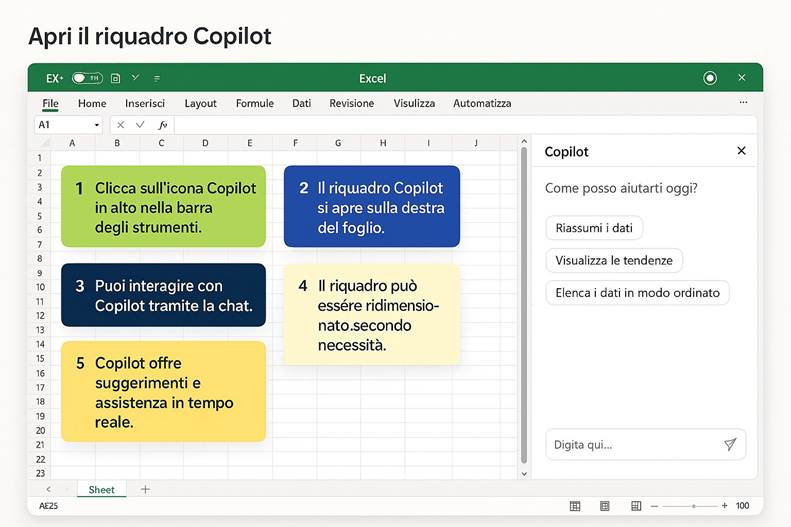Select row 23 header

coord(40,473)
